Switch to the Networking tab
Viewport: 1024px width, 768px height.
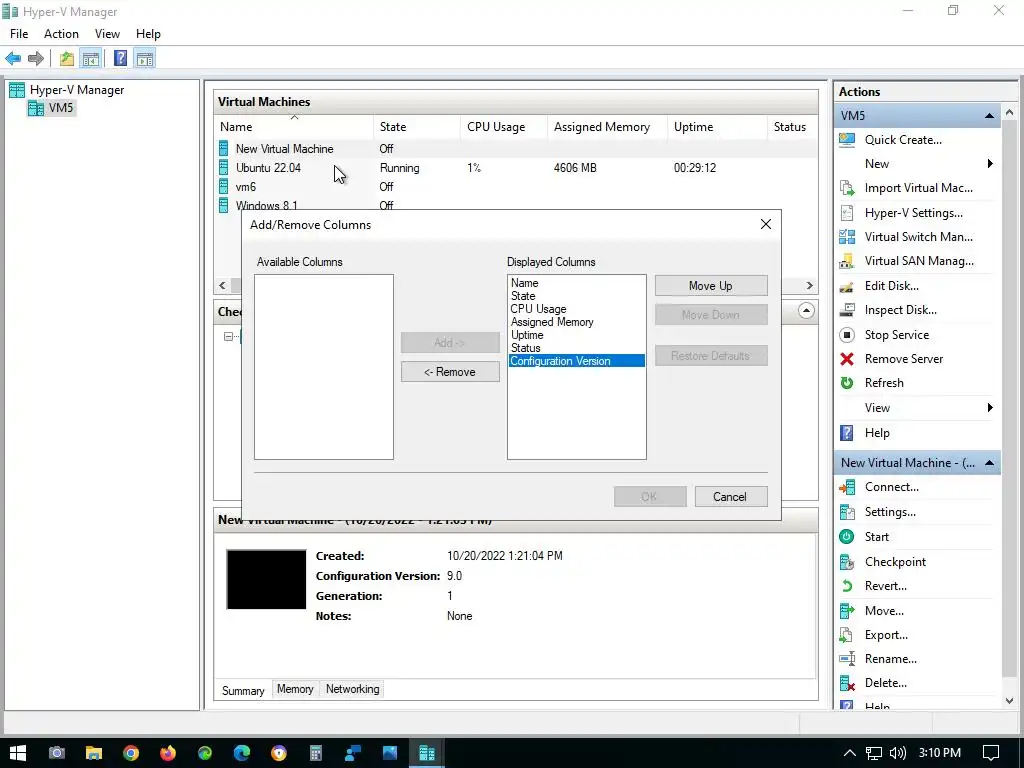click(353, 689)
